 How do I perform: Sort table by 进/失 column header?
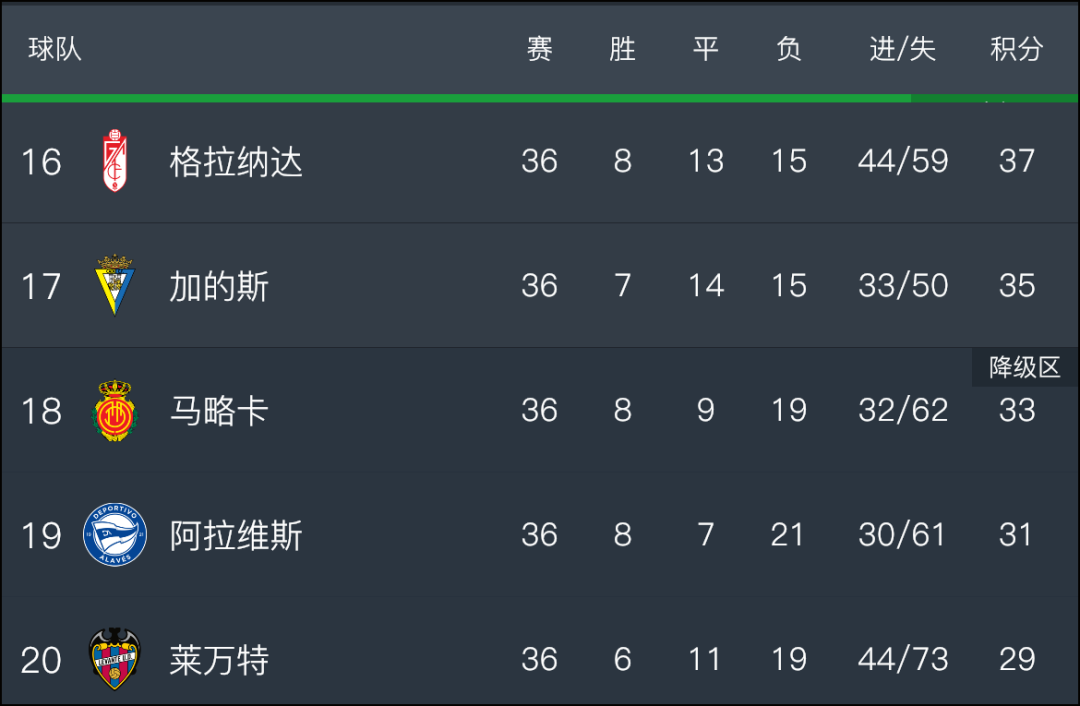point(902,49)
